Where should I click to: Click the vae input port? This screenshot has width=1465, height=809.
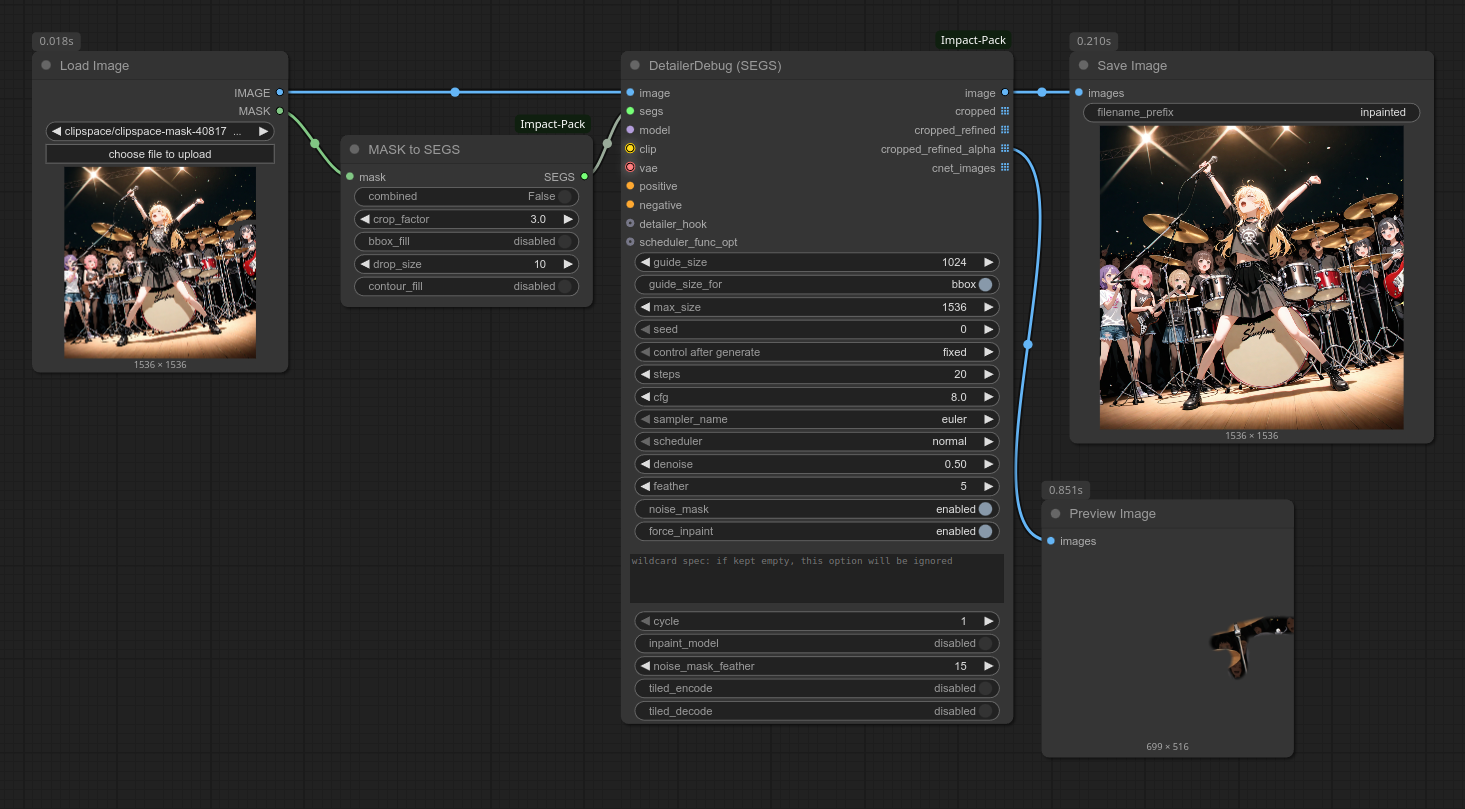click(630, 167)
